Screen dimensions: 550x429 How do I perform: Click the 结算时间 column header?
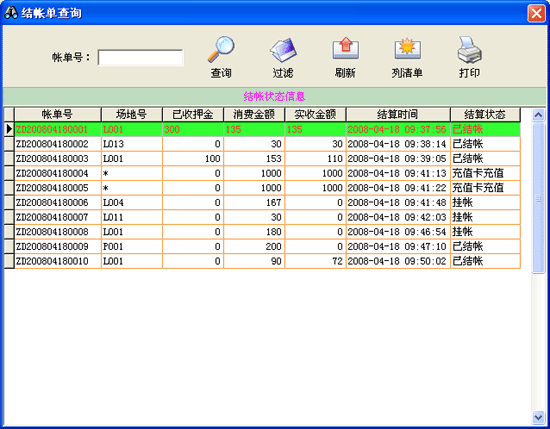398,114
